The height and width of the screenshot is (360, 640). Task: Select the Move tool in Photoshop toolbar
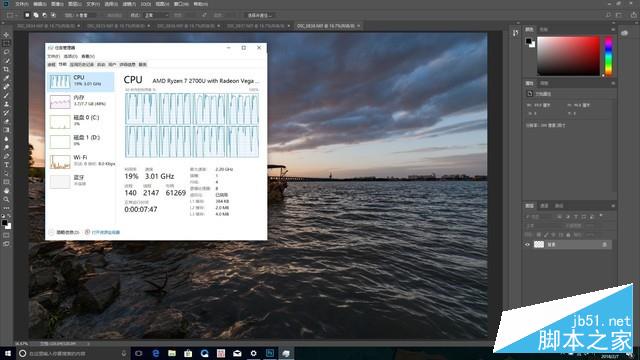click(x=6, y=35)
